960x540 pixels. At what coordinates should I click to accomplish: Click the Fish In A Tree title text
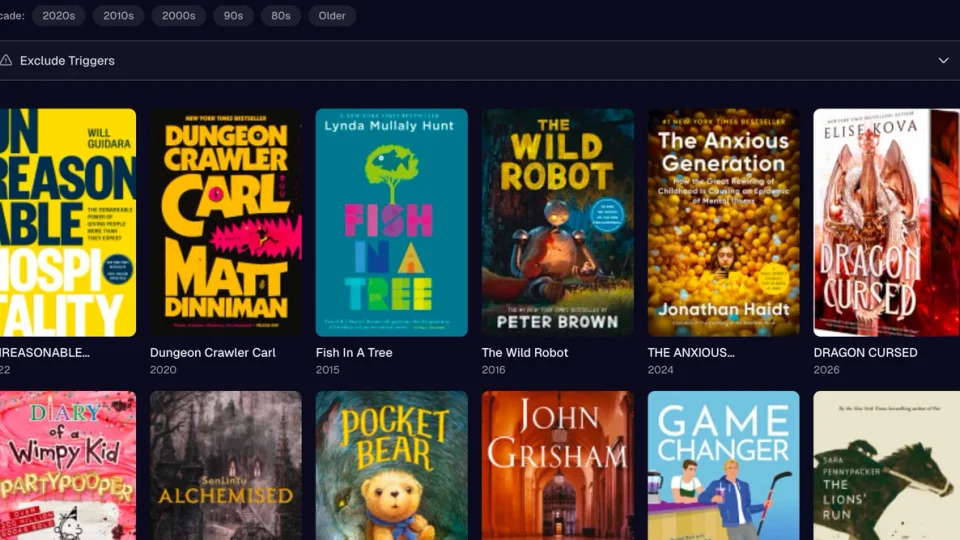click(354, 353)
